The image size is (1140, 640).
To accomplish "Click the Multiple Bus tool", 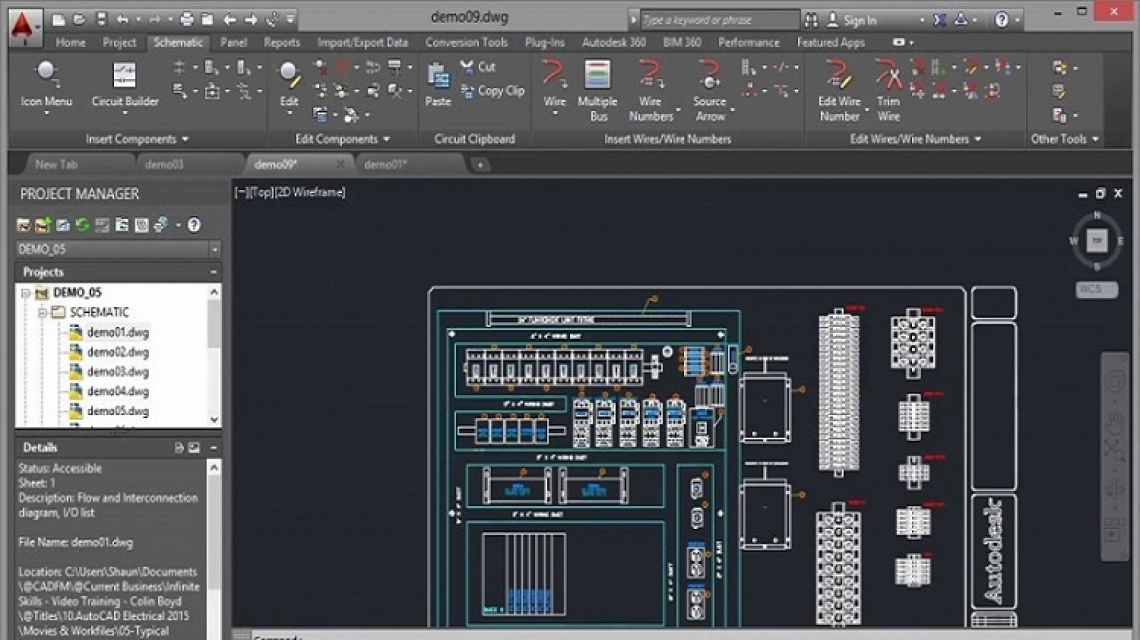I will tap(597, 90).
